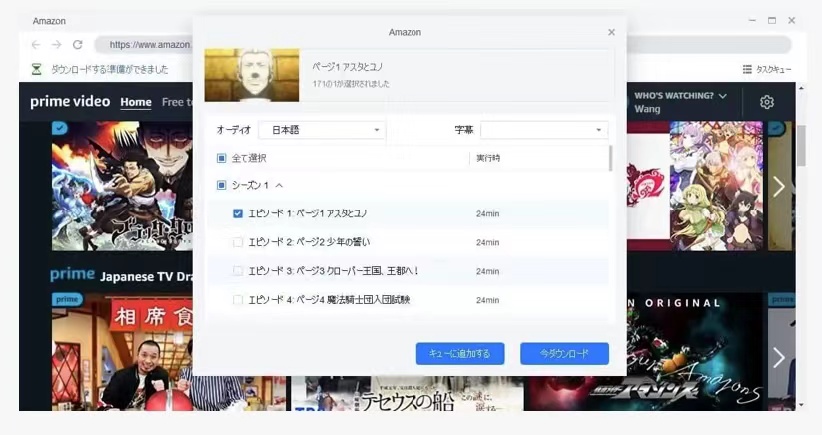Image resolution: width=822 pixels, height=435 pixels.
Task: Collapse the シーズン 1 episode list
Action: click(279, 186)
